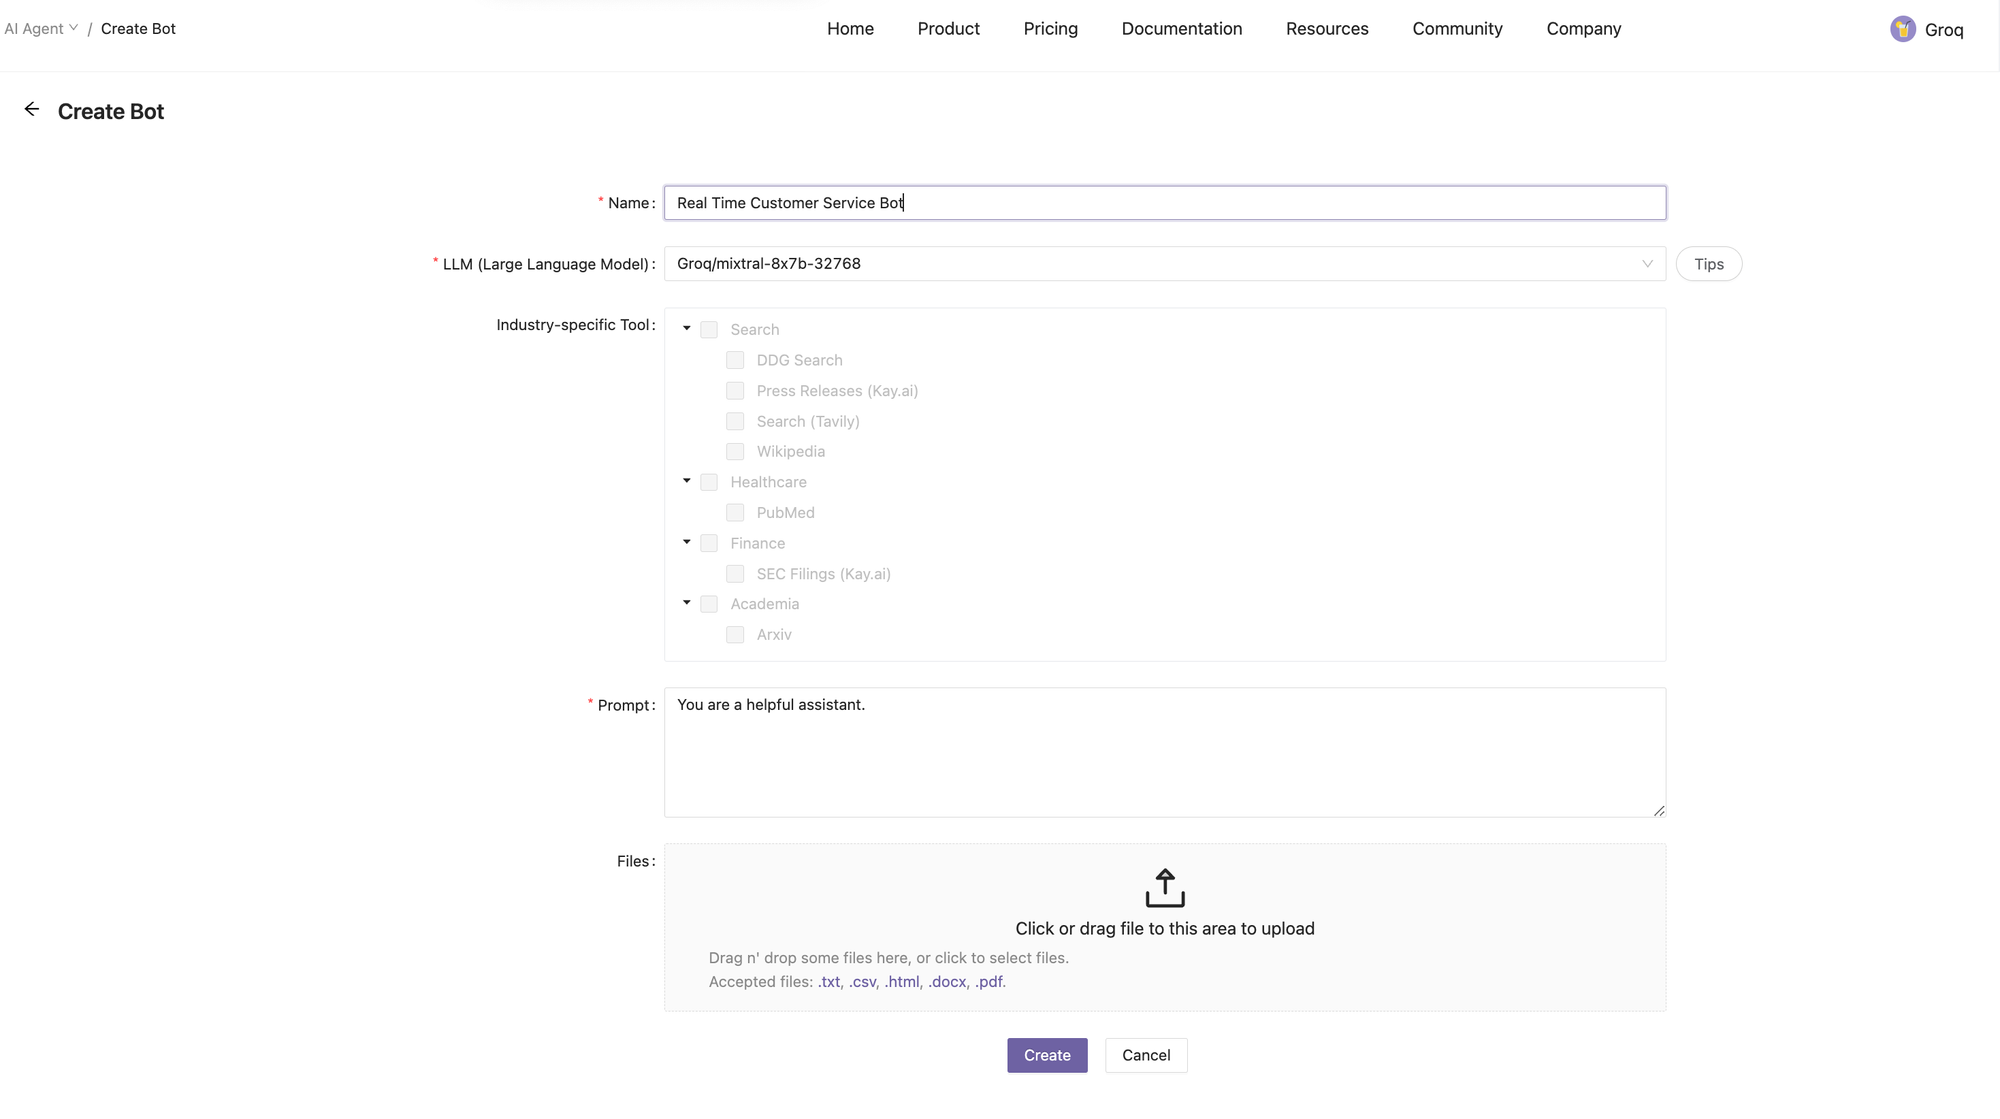Viewport: 2000px width, 1119px height.
Task: Tick the PubMed checkbox
Action: [x=735, y=513]
